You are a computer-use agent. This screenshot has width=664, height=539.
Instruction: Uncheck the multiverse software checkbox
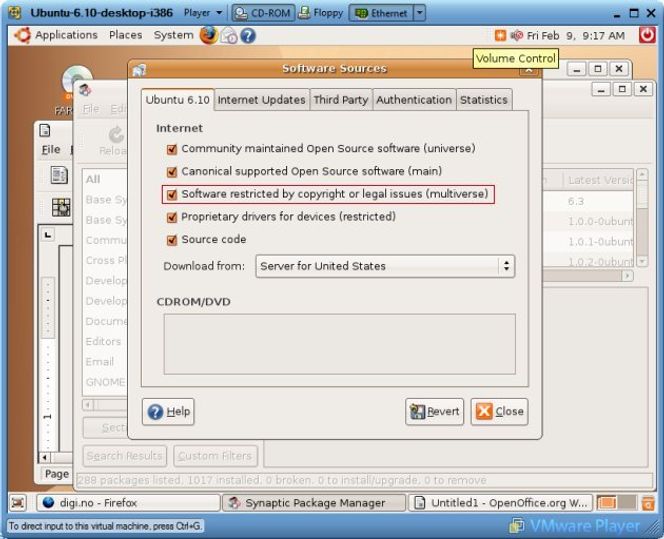point(172,195)
